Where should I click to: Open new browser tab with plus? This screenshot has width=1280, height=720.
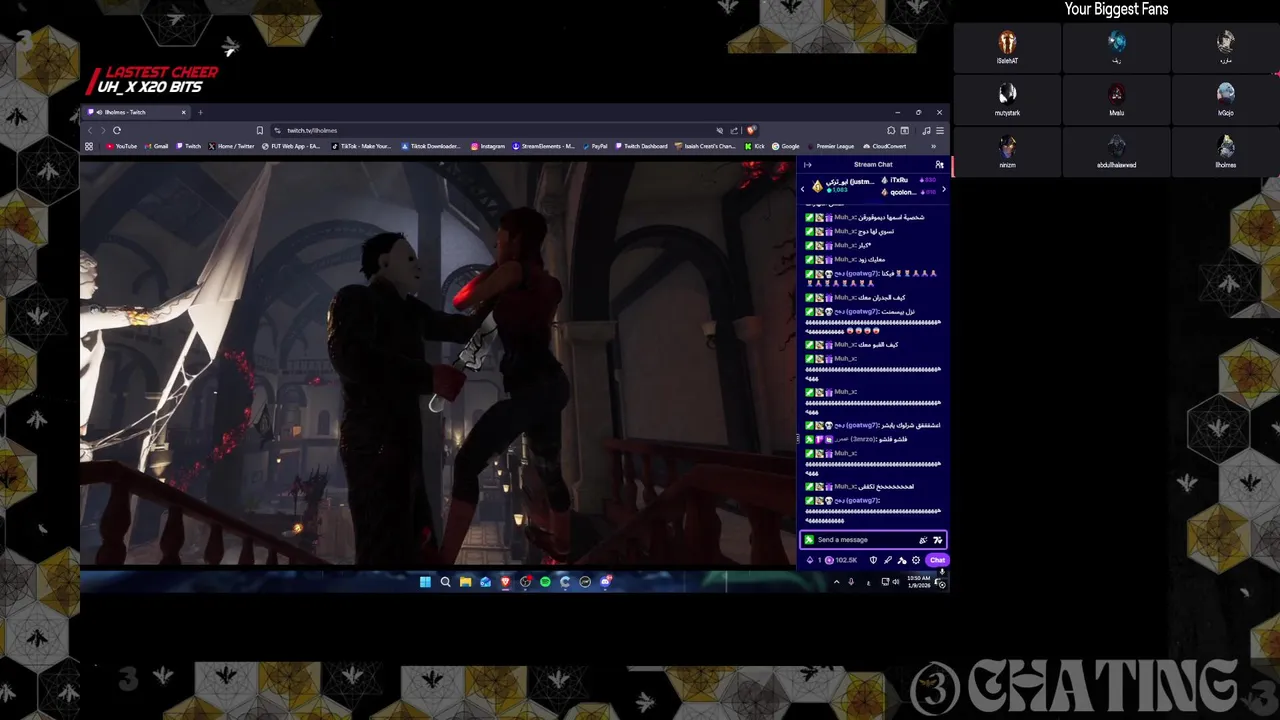click(200, 112)
